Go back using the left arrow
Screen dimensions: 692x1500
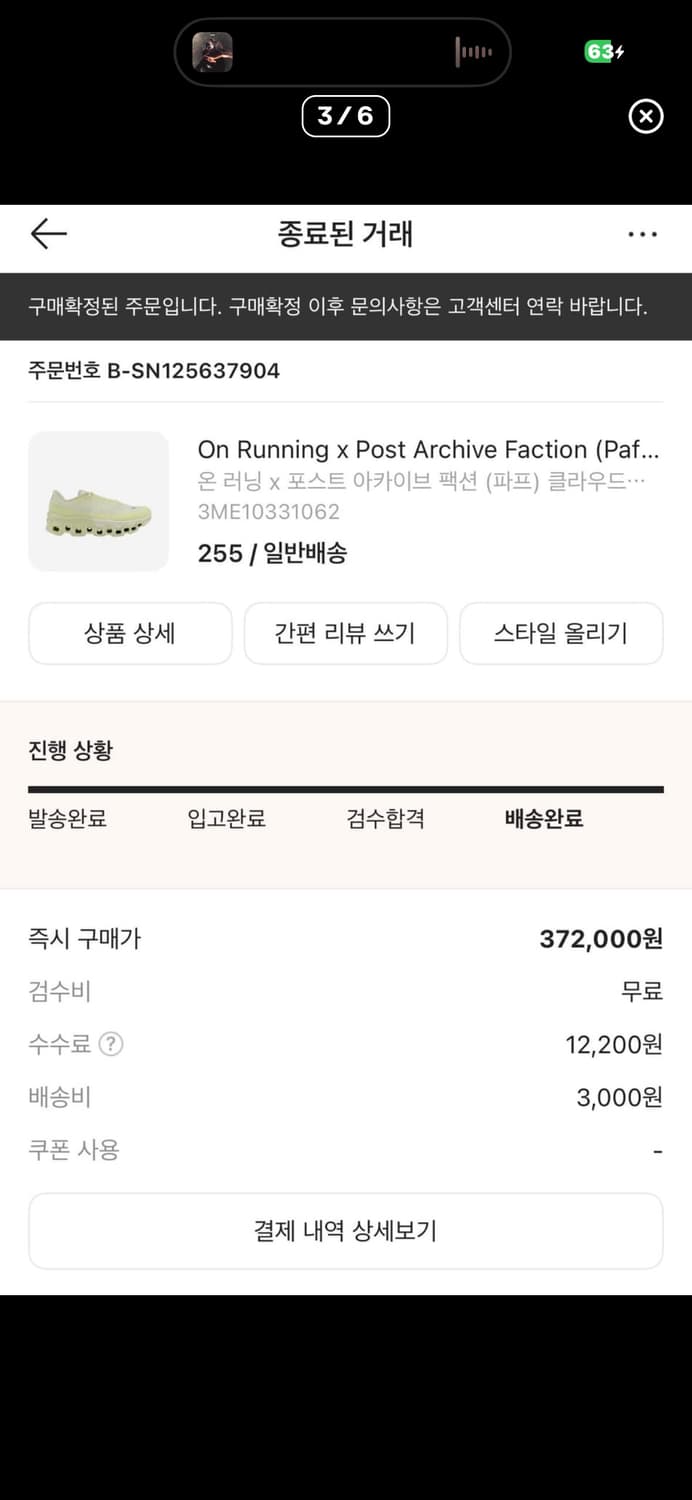46,233
